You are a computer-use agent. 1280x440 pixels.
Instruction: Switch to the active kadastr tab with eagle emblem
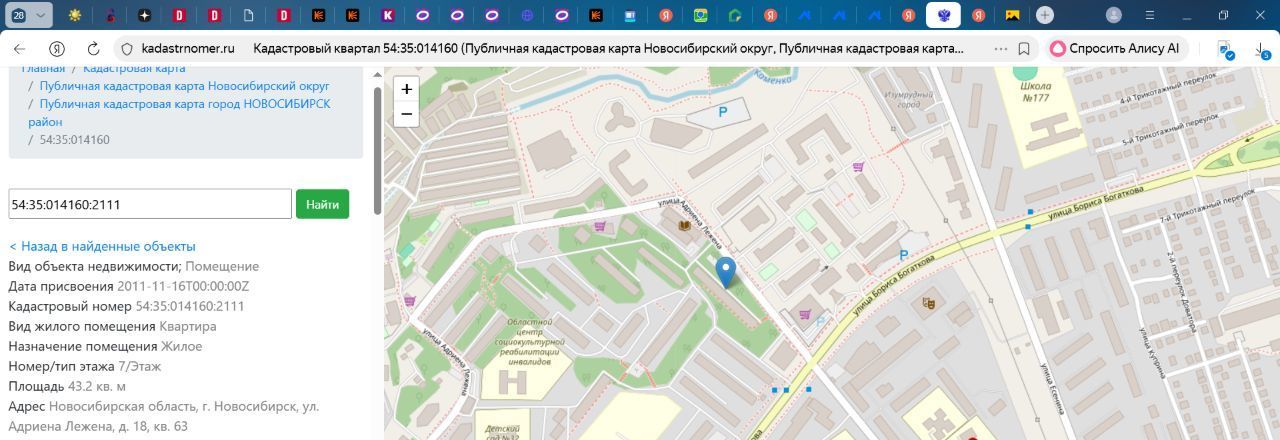coord(943,15)
